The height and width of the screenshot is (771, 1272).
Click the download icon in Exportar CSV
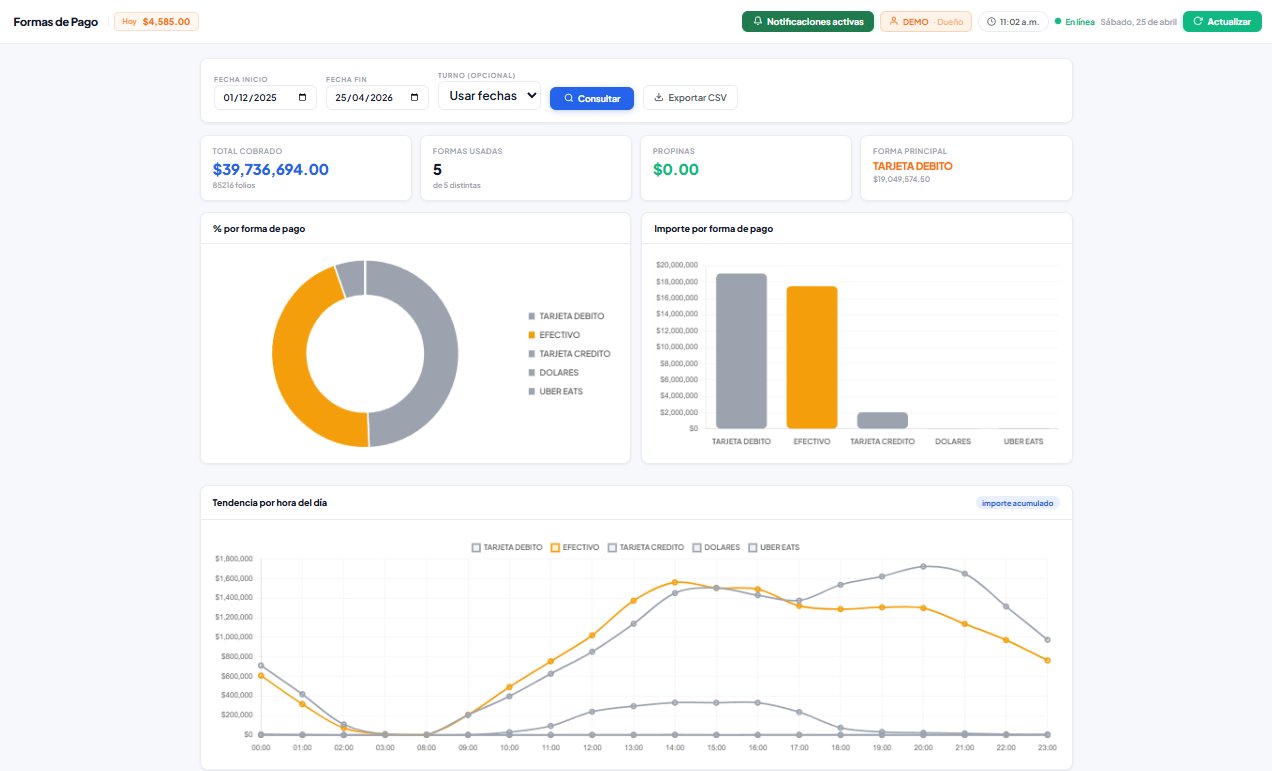tap(659, 98)
